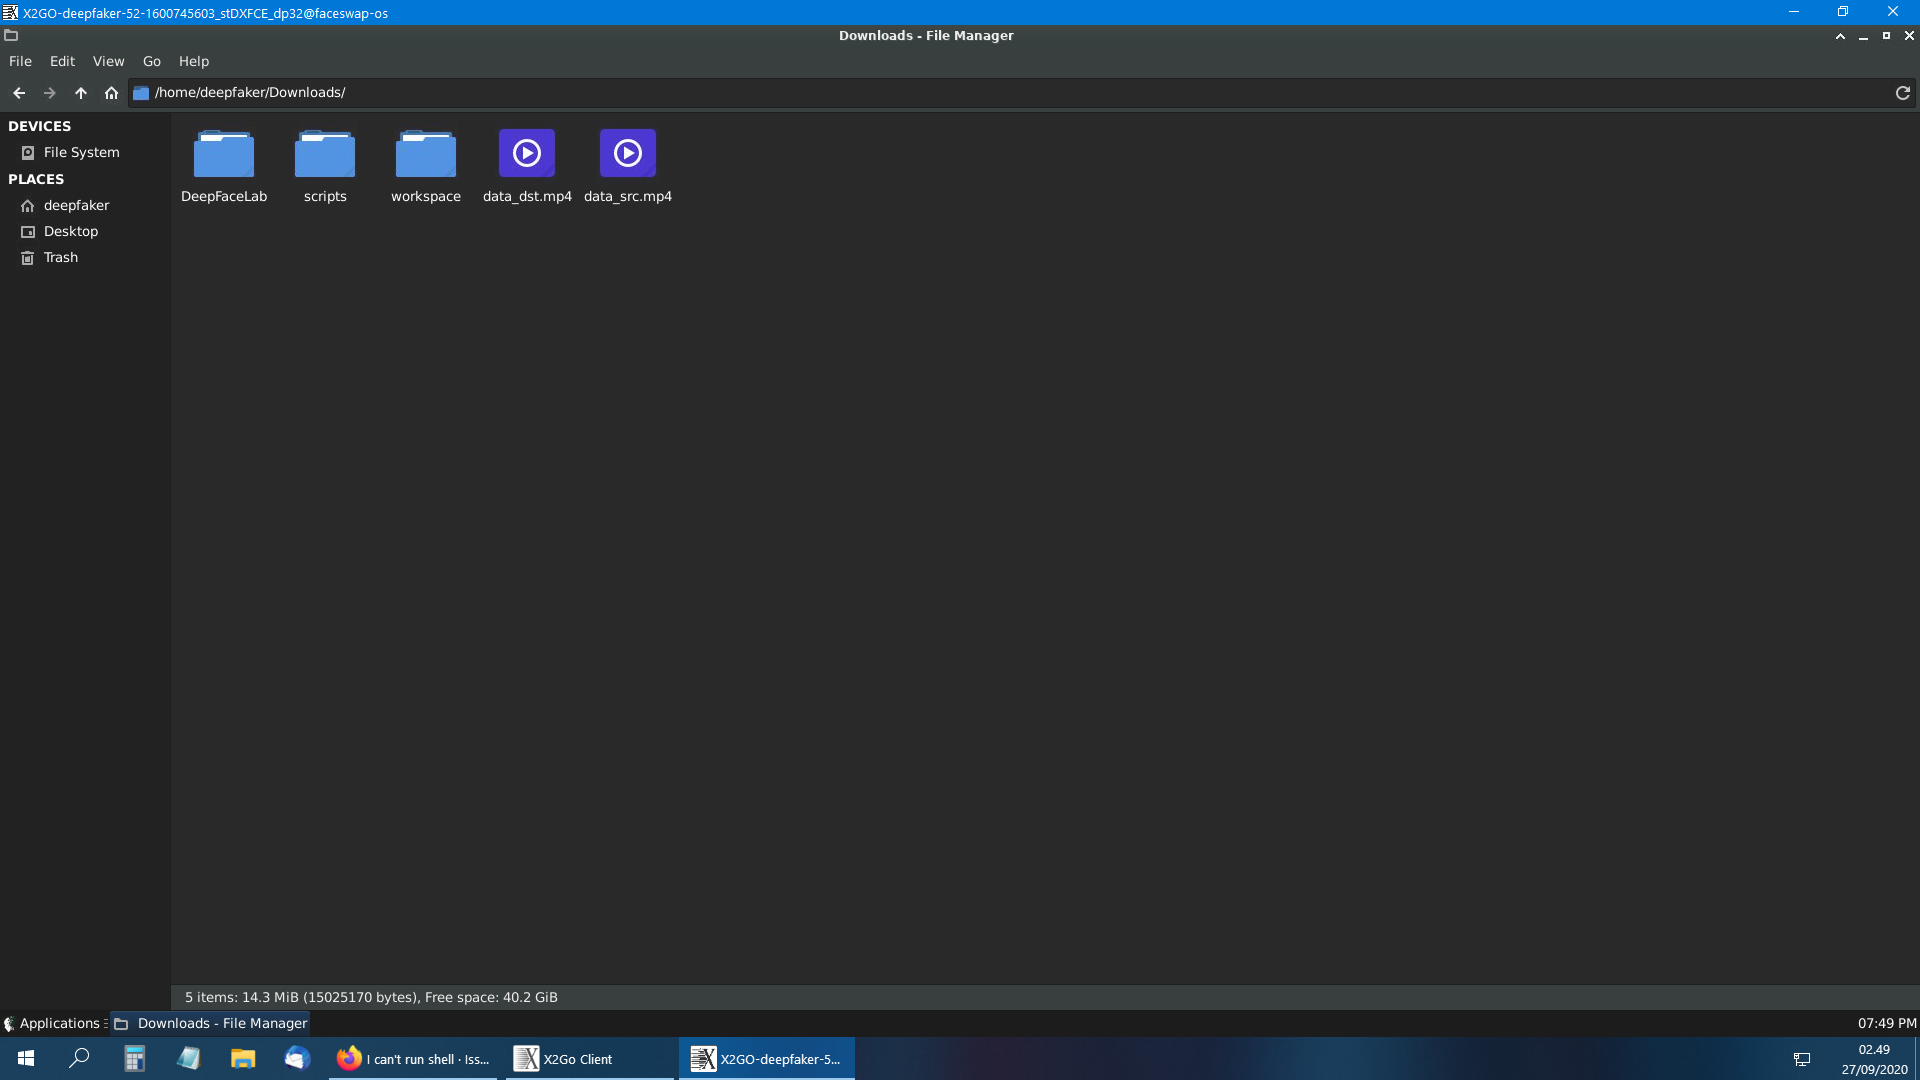Open the Applications menu in bottom panel

tap(55, 1023)
